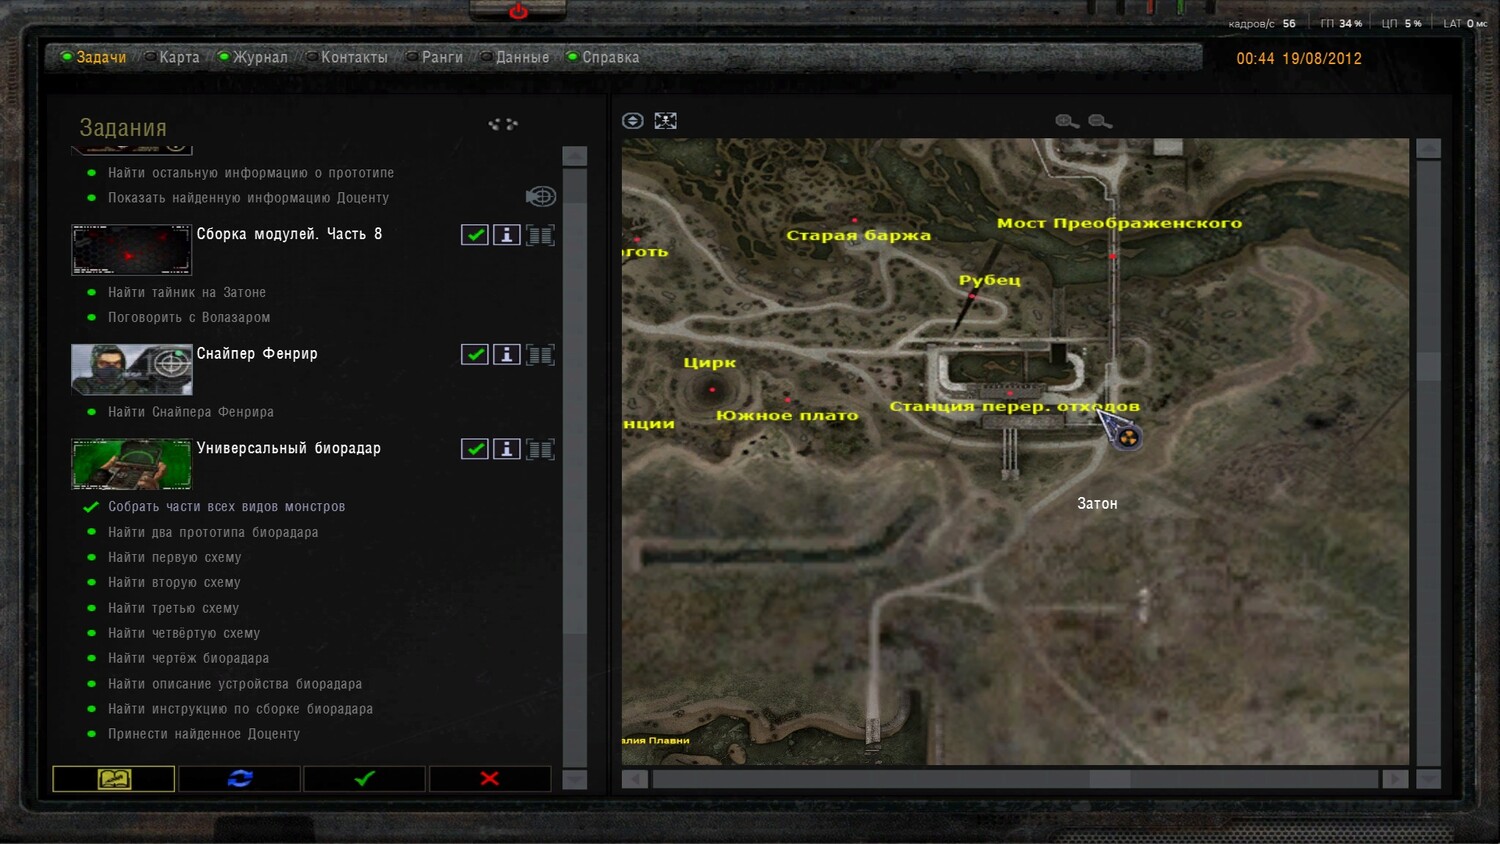Show completed tasks with green check button
1500x844 pixels.
pyautogui.click(x=364, y=778)
